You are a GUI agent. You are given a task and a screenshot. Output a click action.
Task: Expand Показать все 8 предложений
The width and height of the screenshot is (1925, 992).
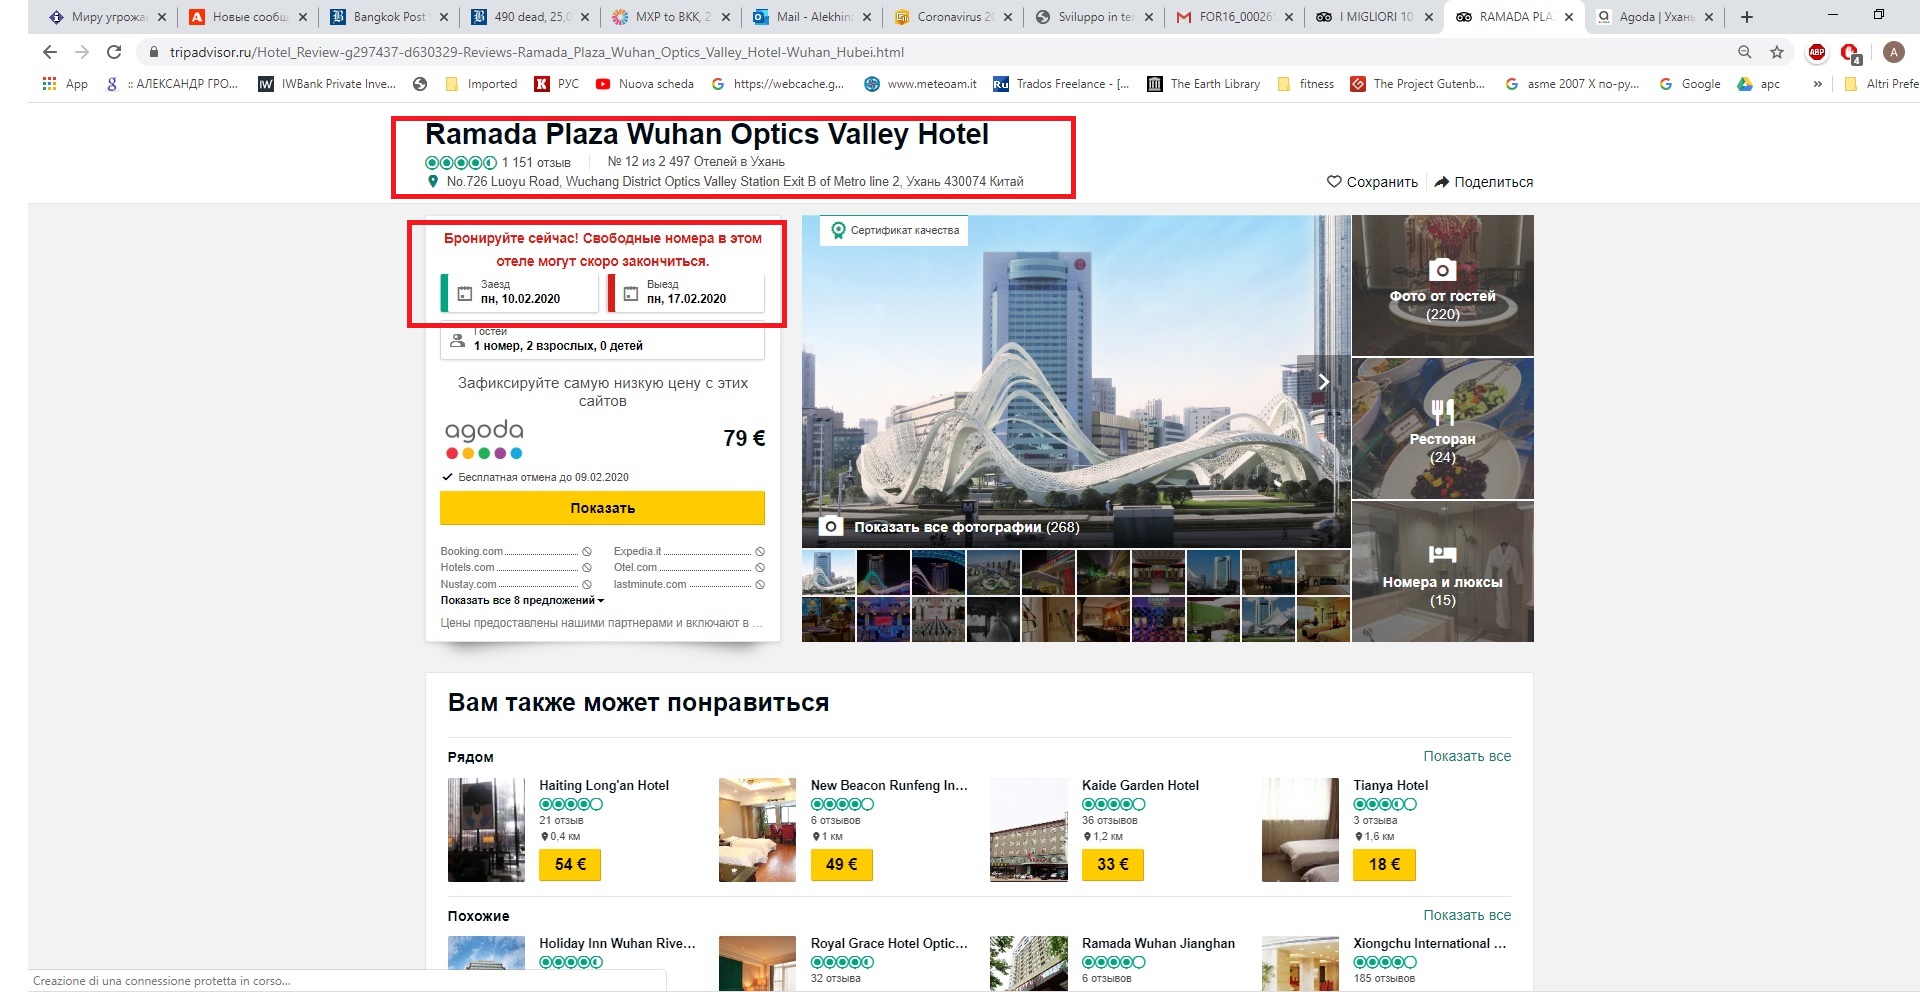(x=522, y=600)
